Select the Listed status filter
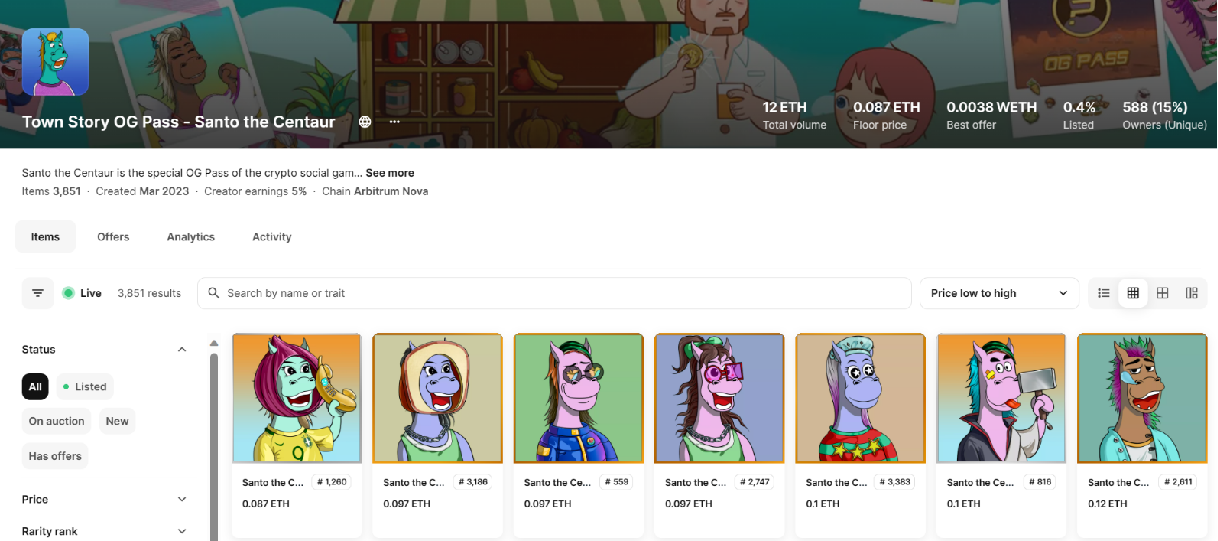This screenshot has height=541, width=1218. tap(84, 387)
